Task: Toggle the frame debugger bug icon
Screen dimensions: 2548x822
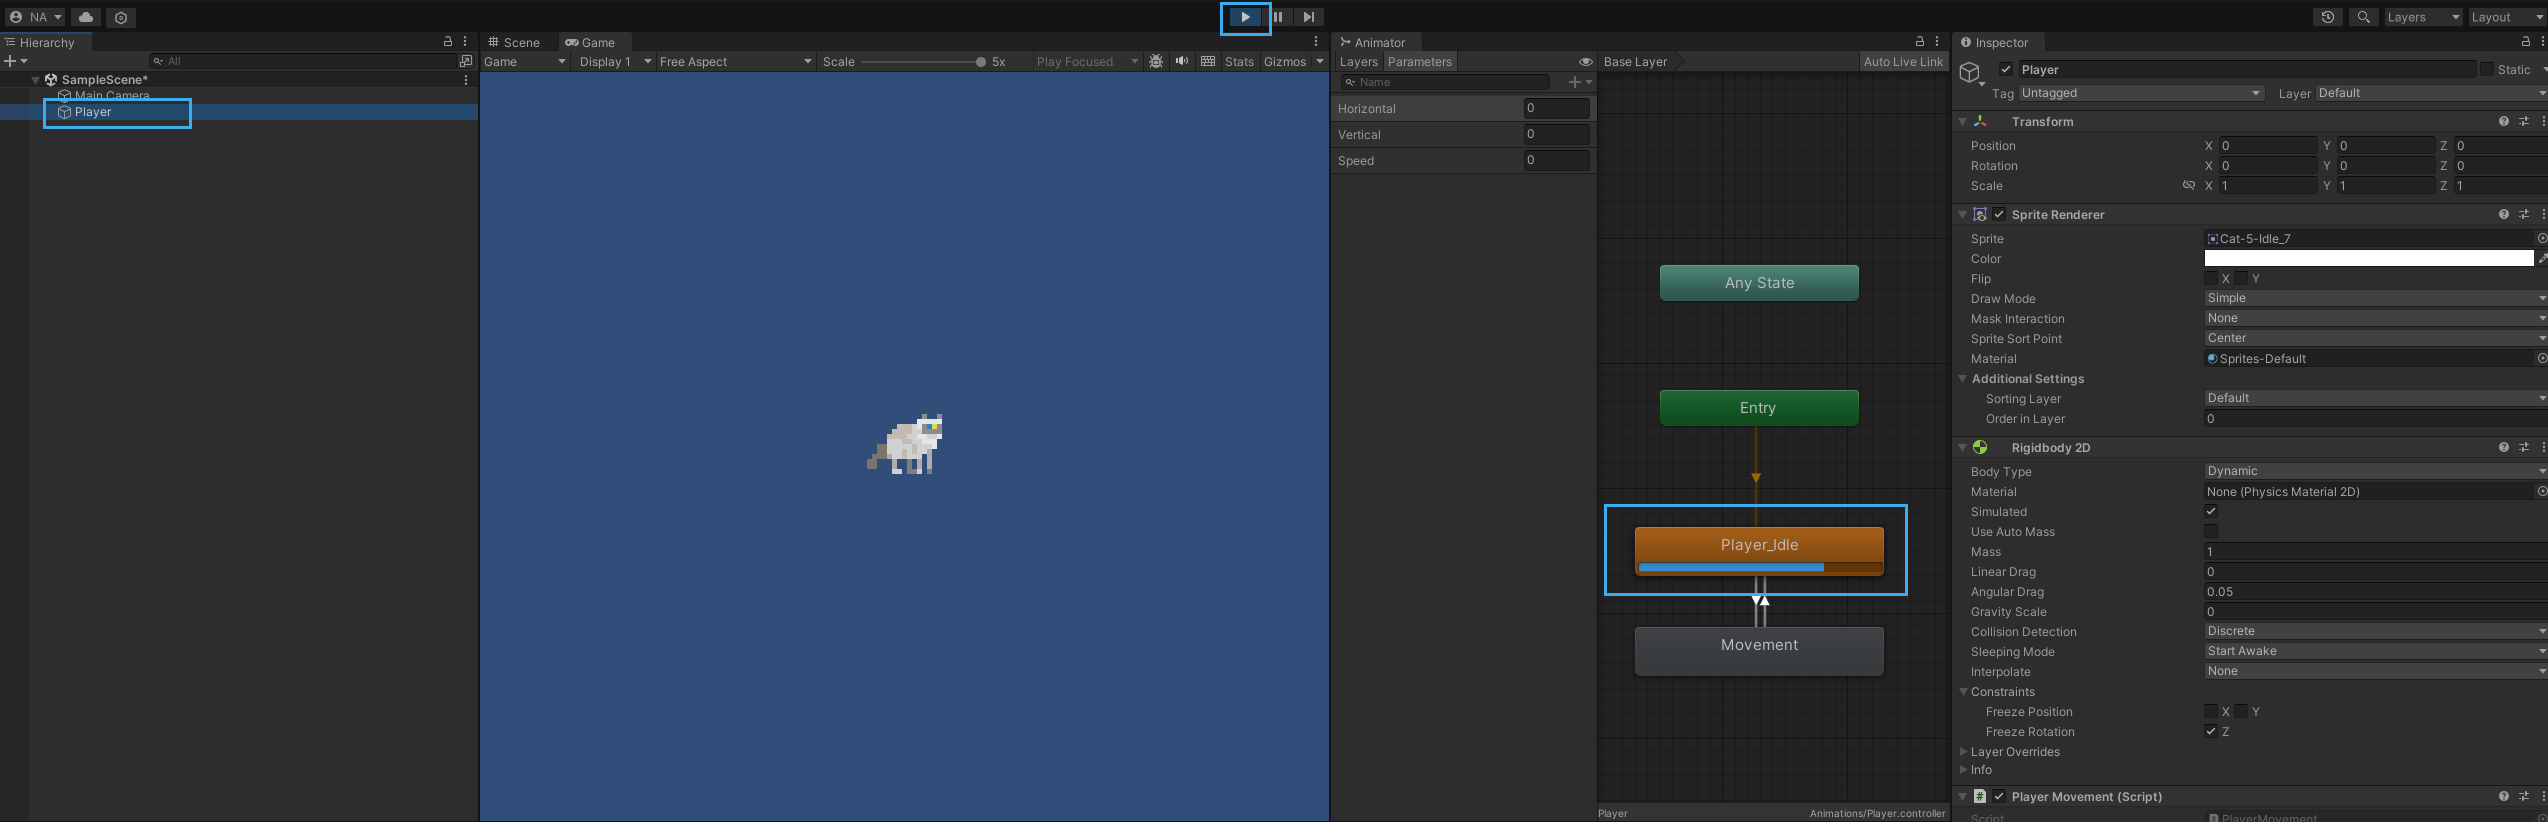Action: pos(1156,61)
